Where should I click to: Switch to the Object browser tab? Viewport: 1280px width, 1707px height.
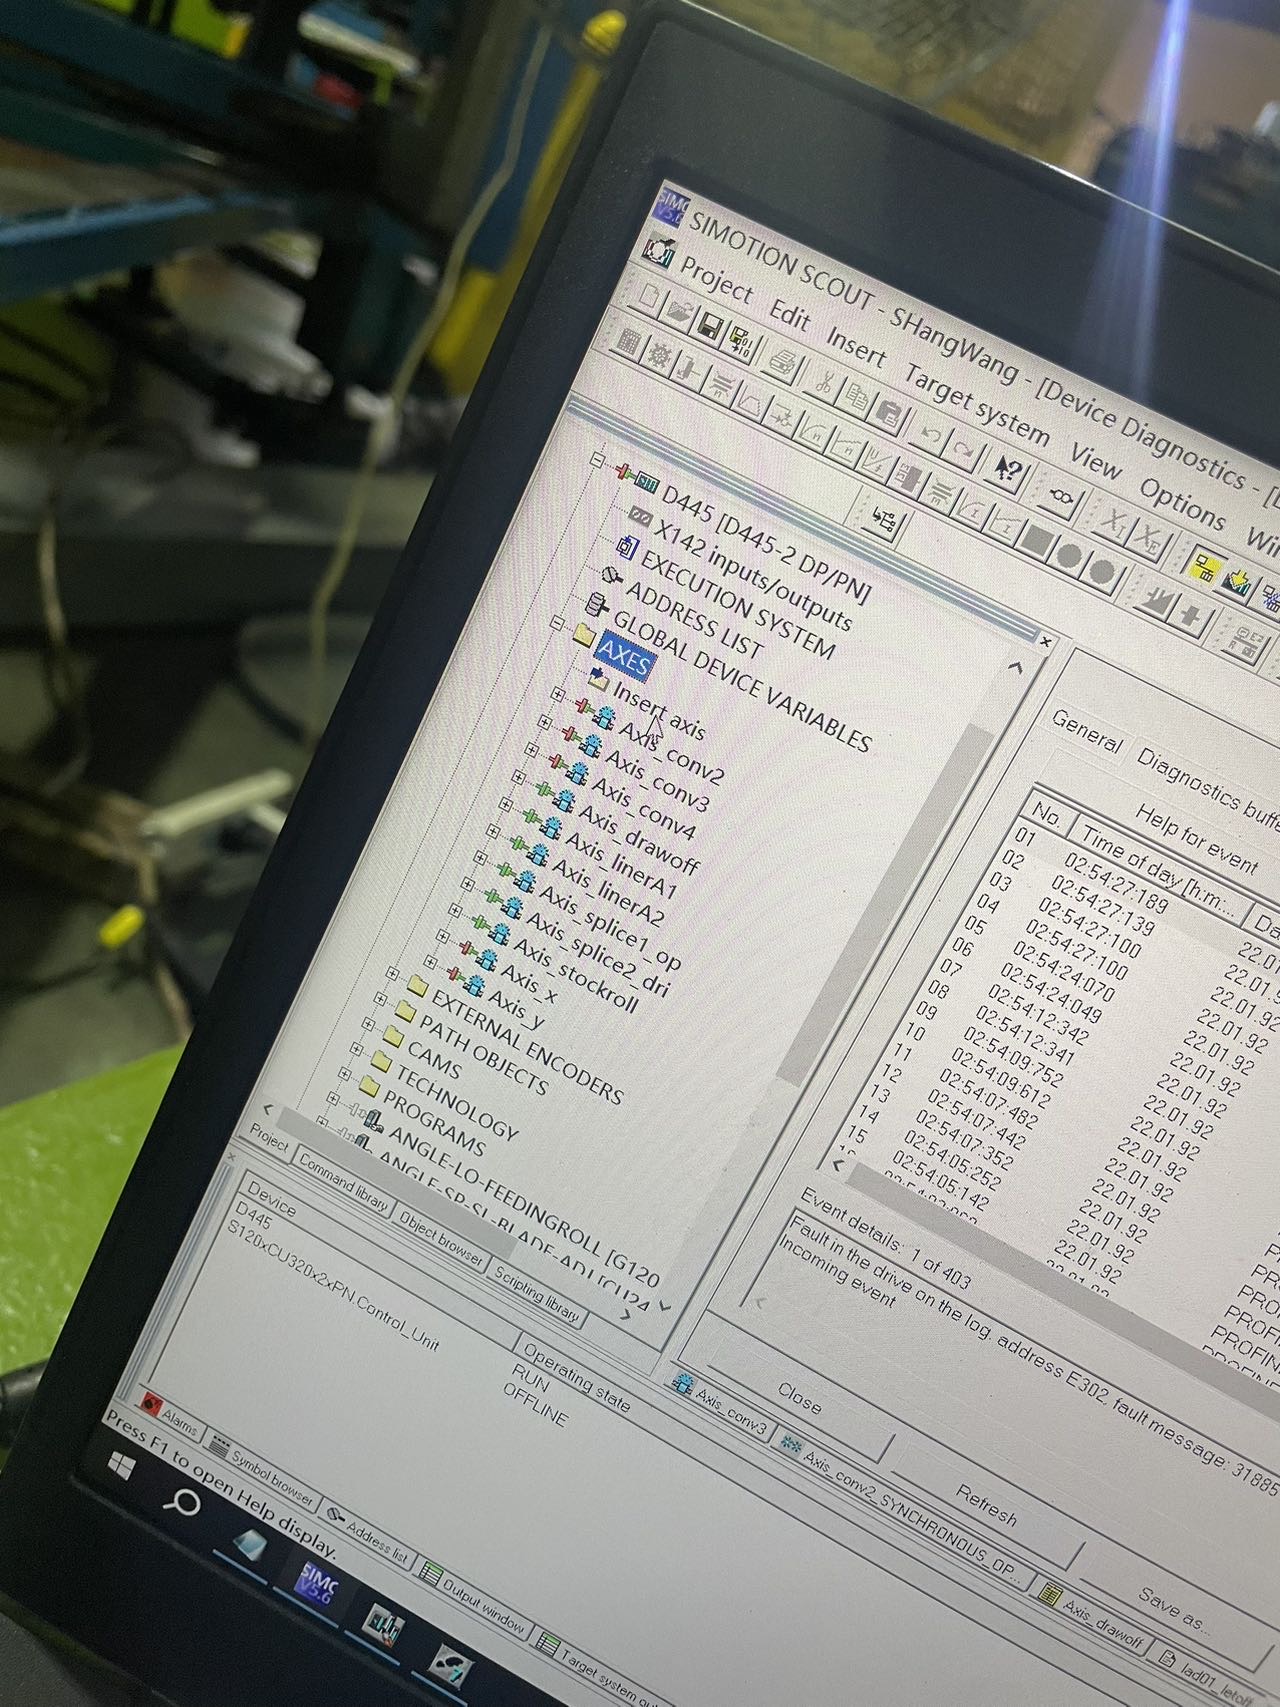coord(441,1238)
